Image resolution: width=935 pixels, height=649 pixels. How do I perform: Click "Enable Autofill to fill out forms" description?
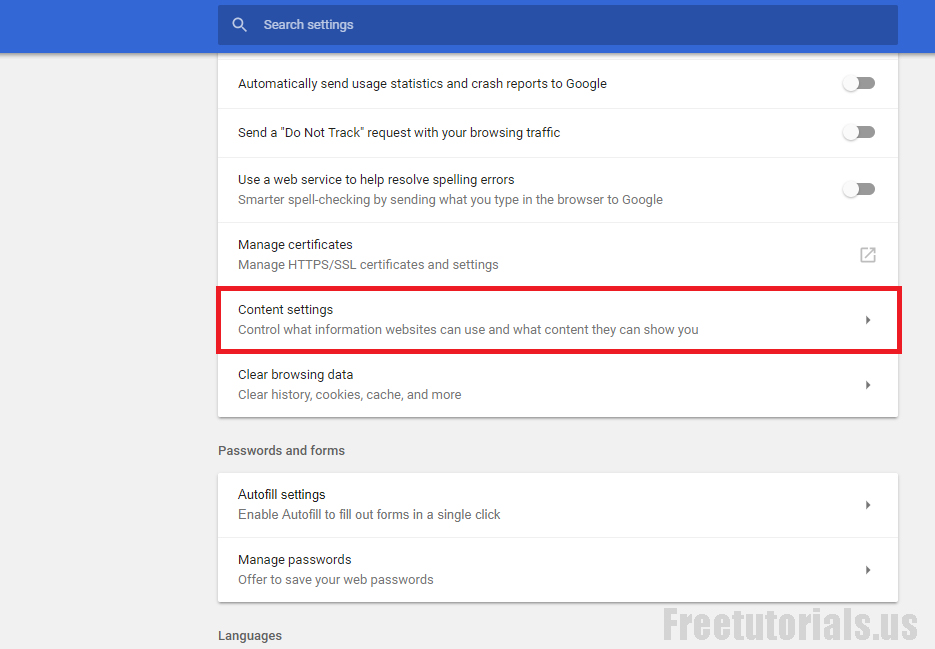369,515
